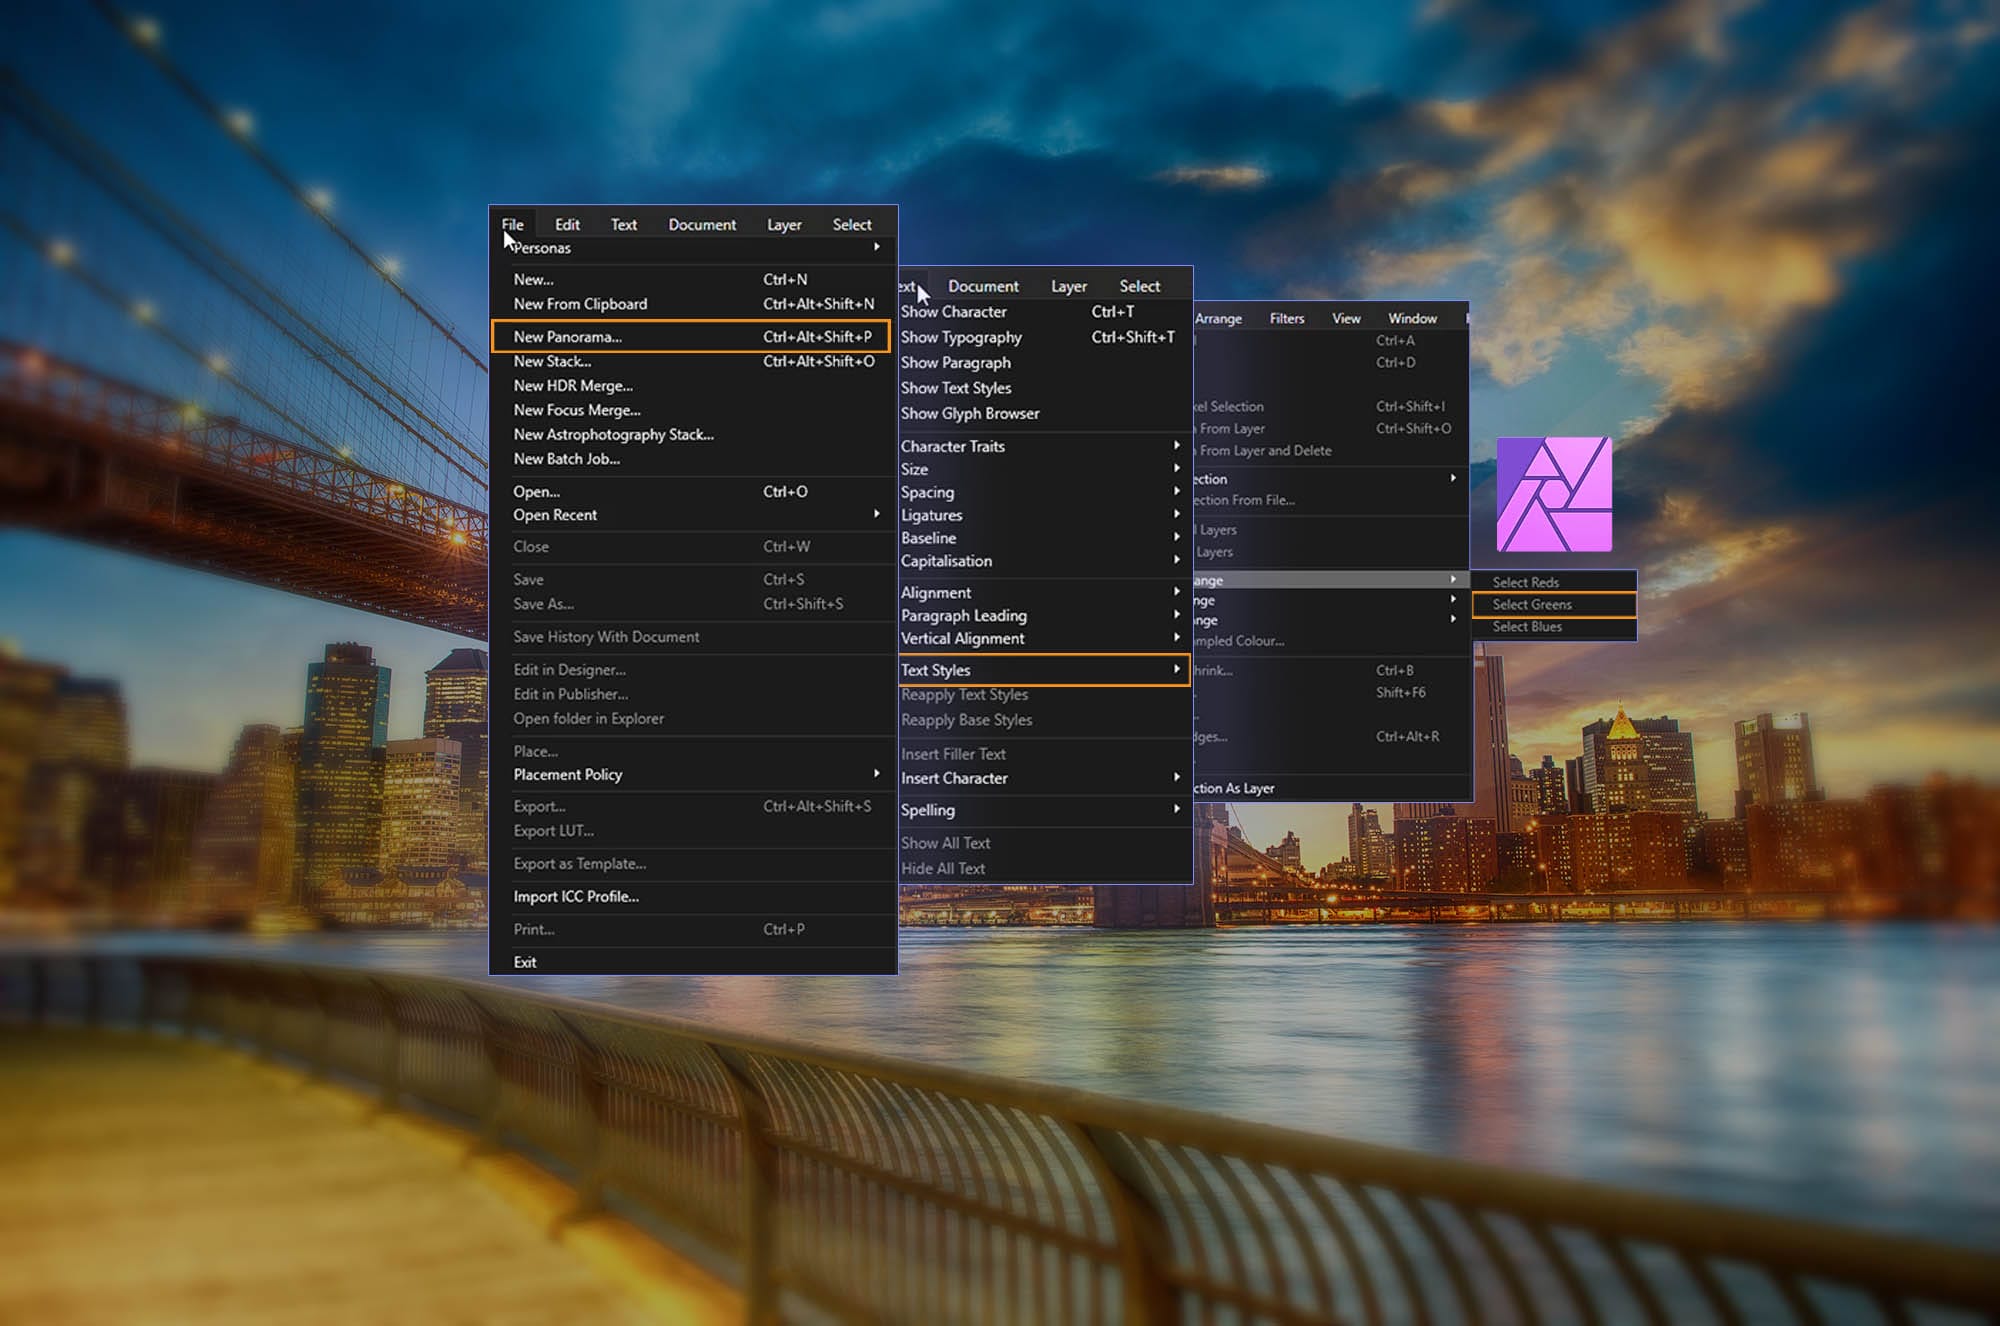Click Hide All Text
Screen dimensions: 2000x1326
(942, 868)
